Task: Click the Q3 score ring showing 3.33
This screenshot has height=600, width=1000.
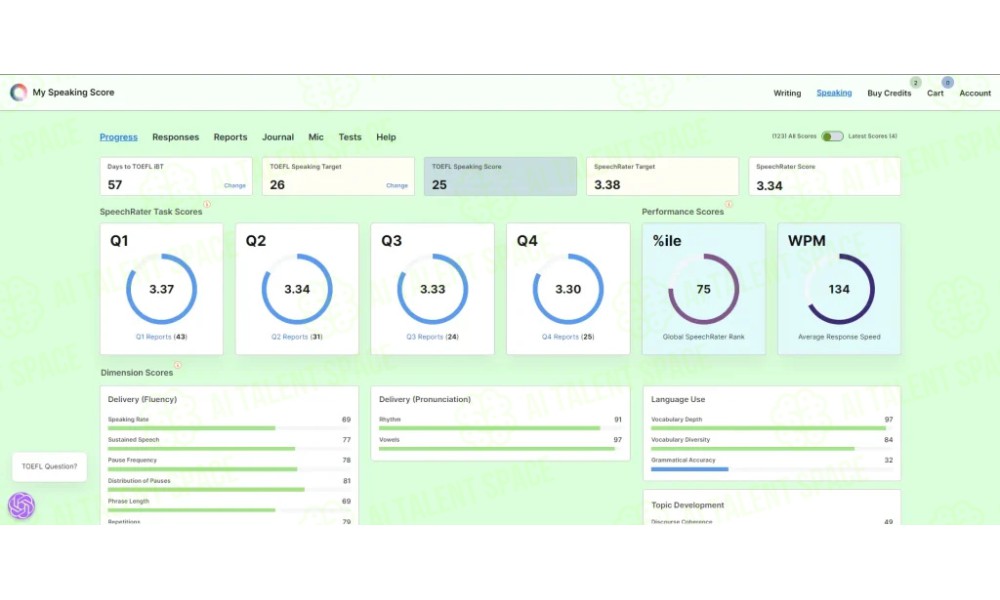Action: [432, 289]
